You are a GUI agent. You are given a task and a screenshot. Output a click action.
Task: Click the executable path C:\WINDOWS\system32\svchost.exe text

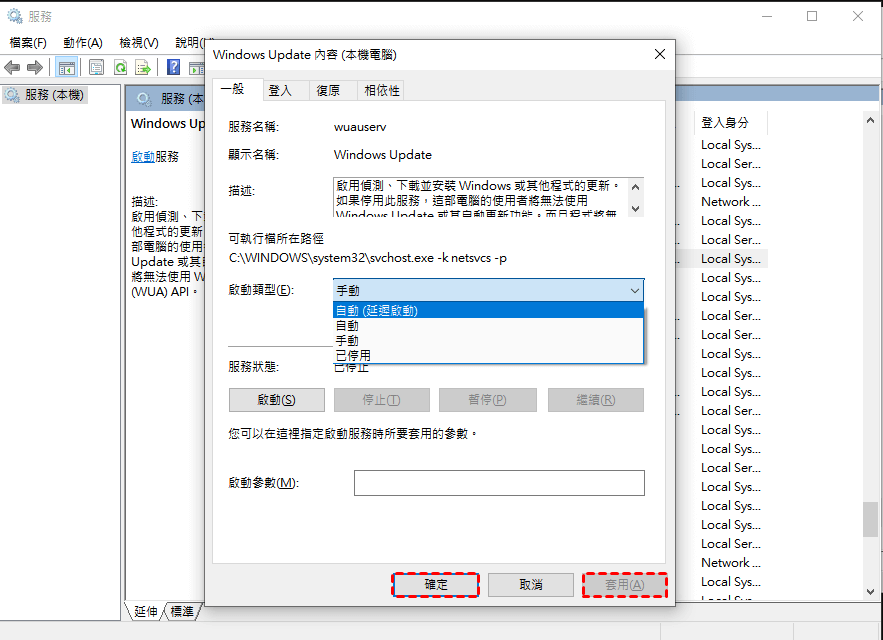(x=367, y=258)
